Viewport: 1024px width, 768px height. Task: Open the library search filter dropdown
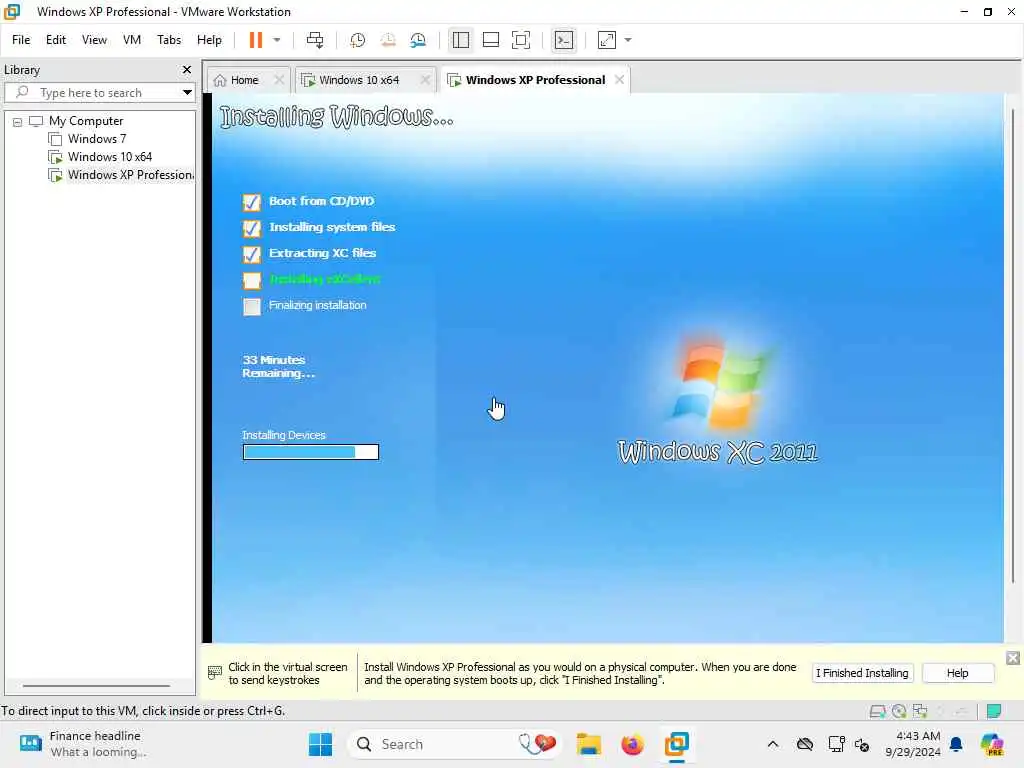(x=187, y=92)
